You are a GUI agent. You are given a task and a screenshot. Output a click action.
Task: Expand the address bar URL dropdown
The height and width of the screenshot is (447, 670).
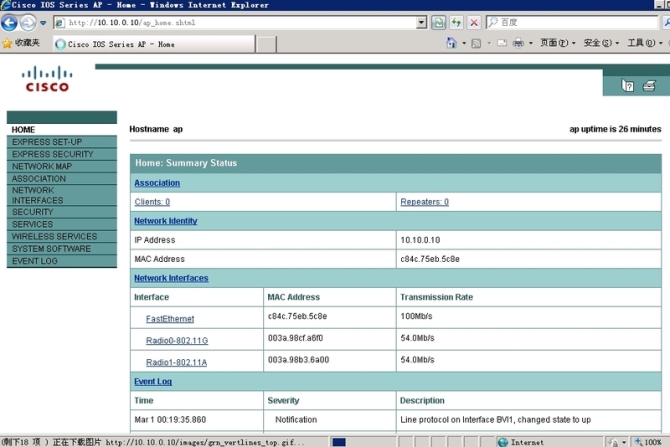tap(421, 22)
